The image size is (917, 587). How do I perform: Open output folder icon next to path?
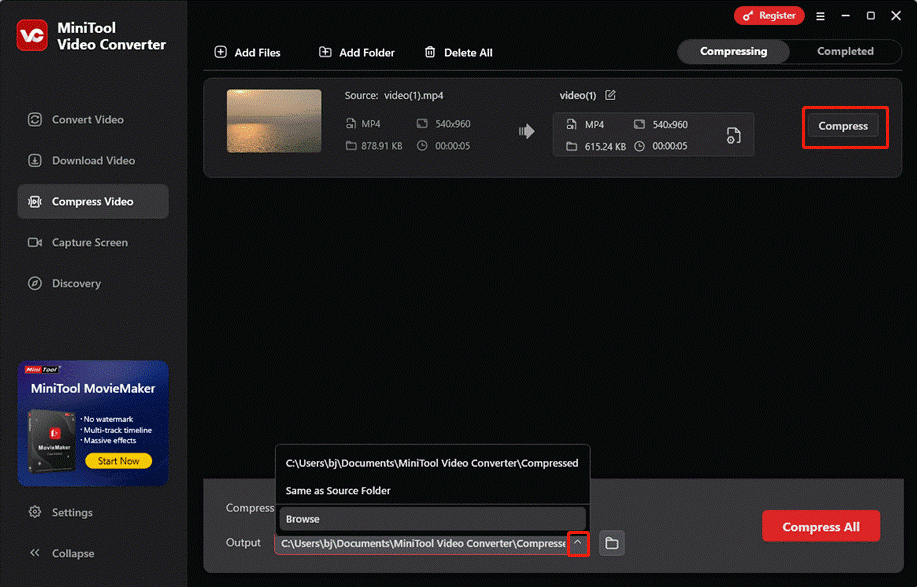point(611,543)
